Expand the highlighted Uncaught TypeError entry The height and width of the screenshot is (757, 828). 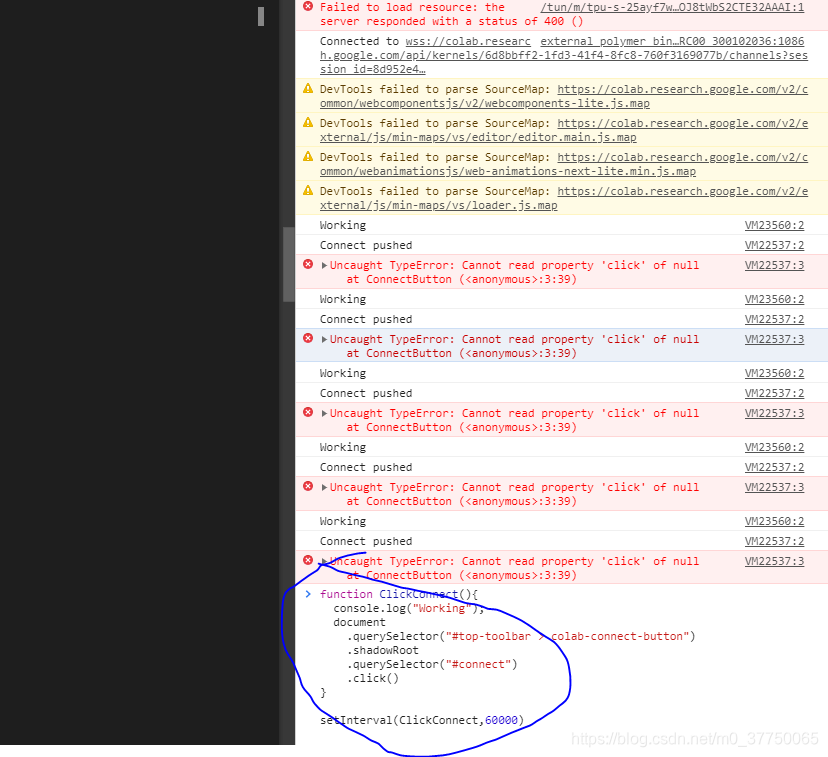tap(324, 339)
